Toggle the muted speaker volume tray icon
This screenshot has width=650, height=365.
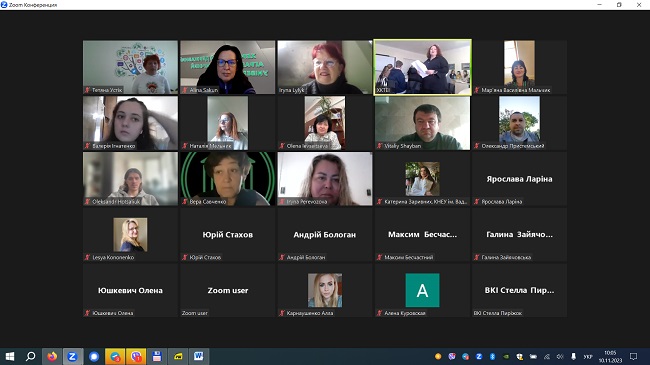click(x=560, y=356)
